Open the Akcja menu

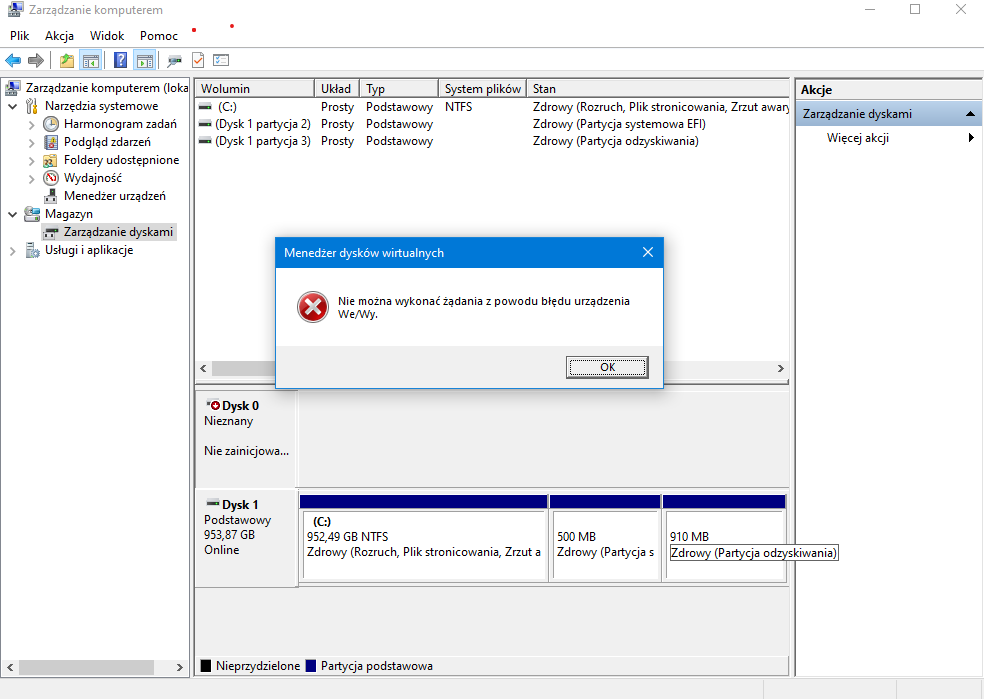coord(60,35)
